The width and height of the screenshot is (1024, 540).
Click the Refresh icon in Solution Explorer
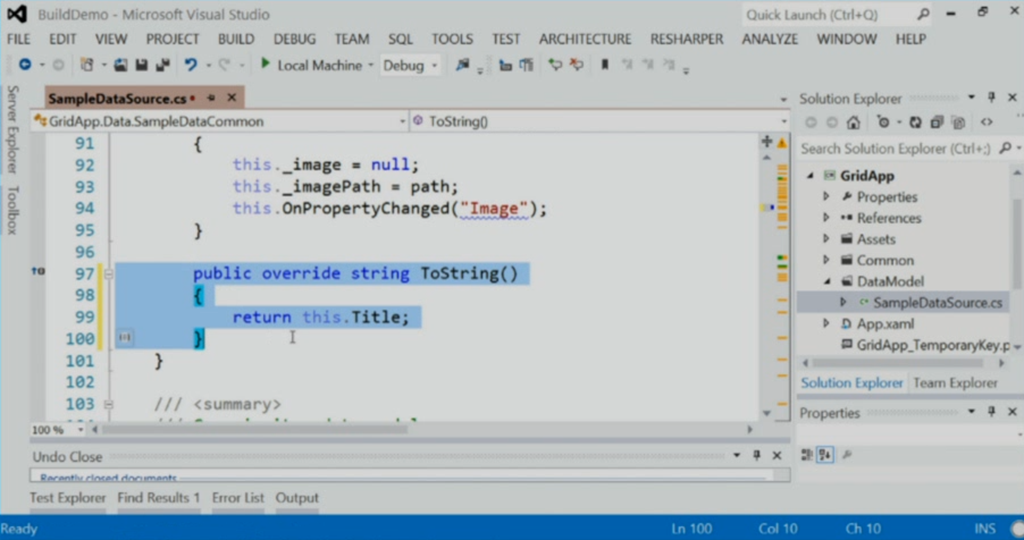(x=915, y=122)
